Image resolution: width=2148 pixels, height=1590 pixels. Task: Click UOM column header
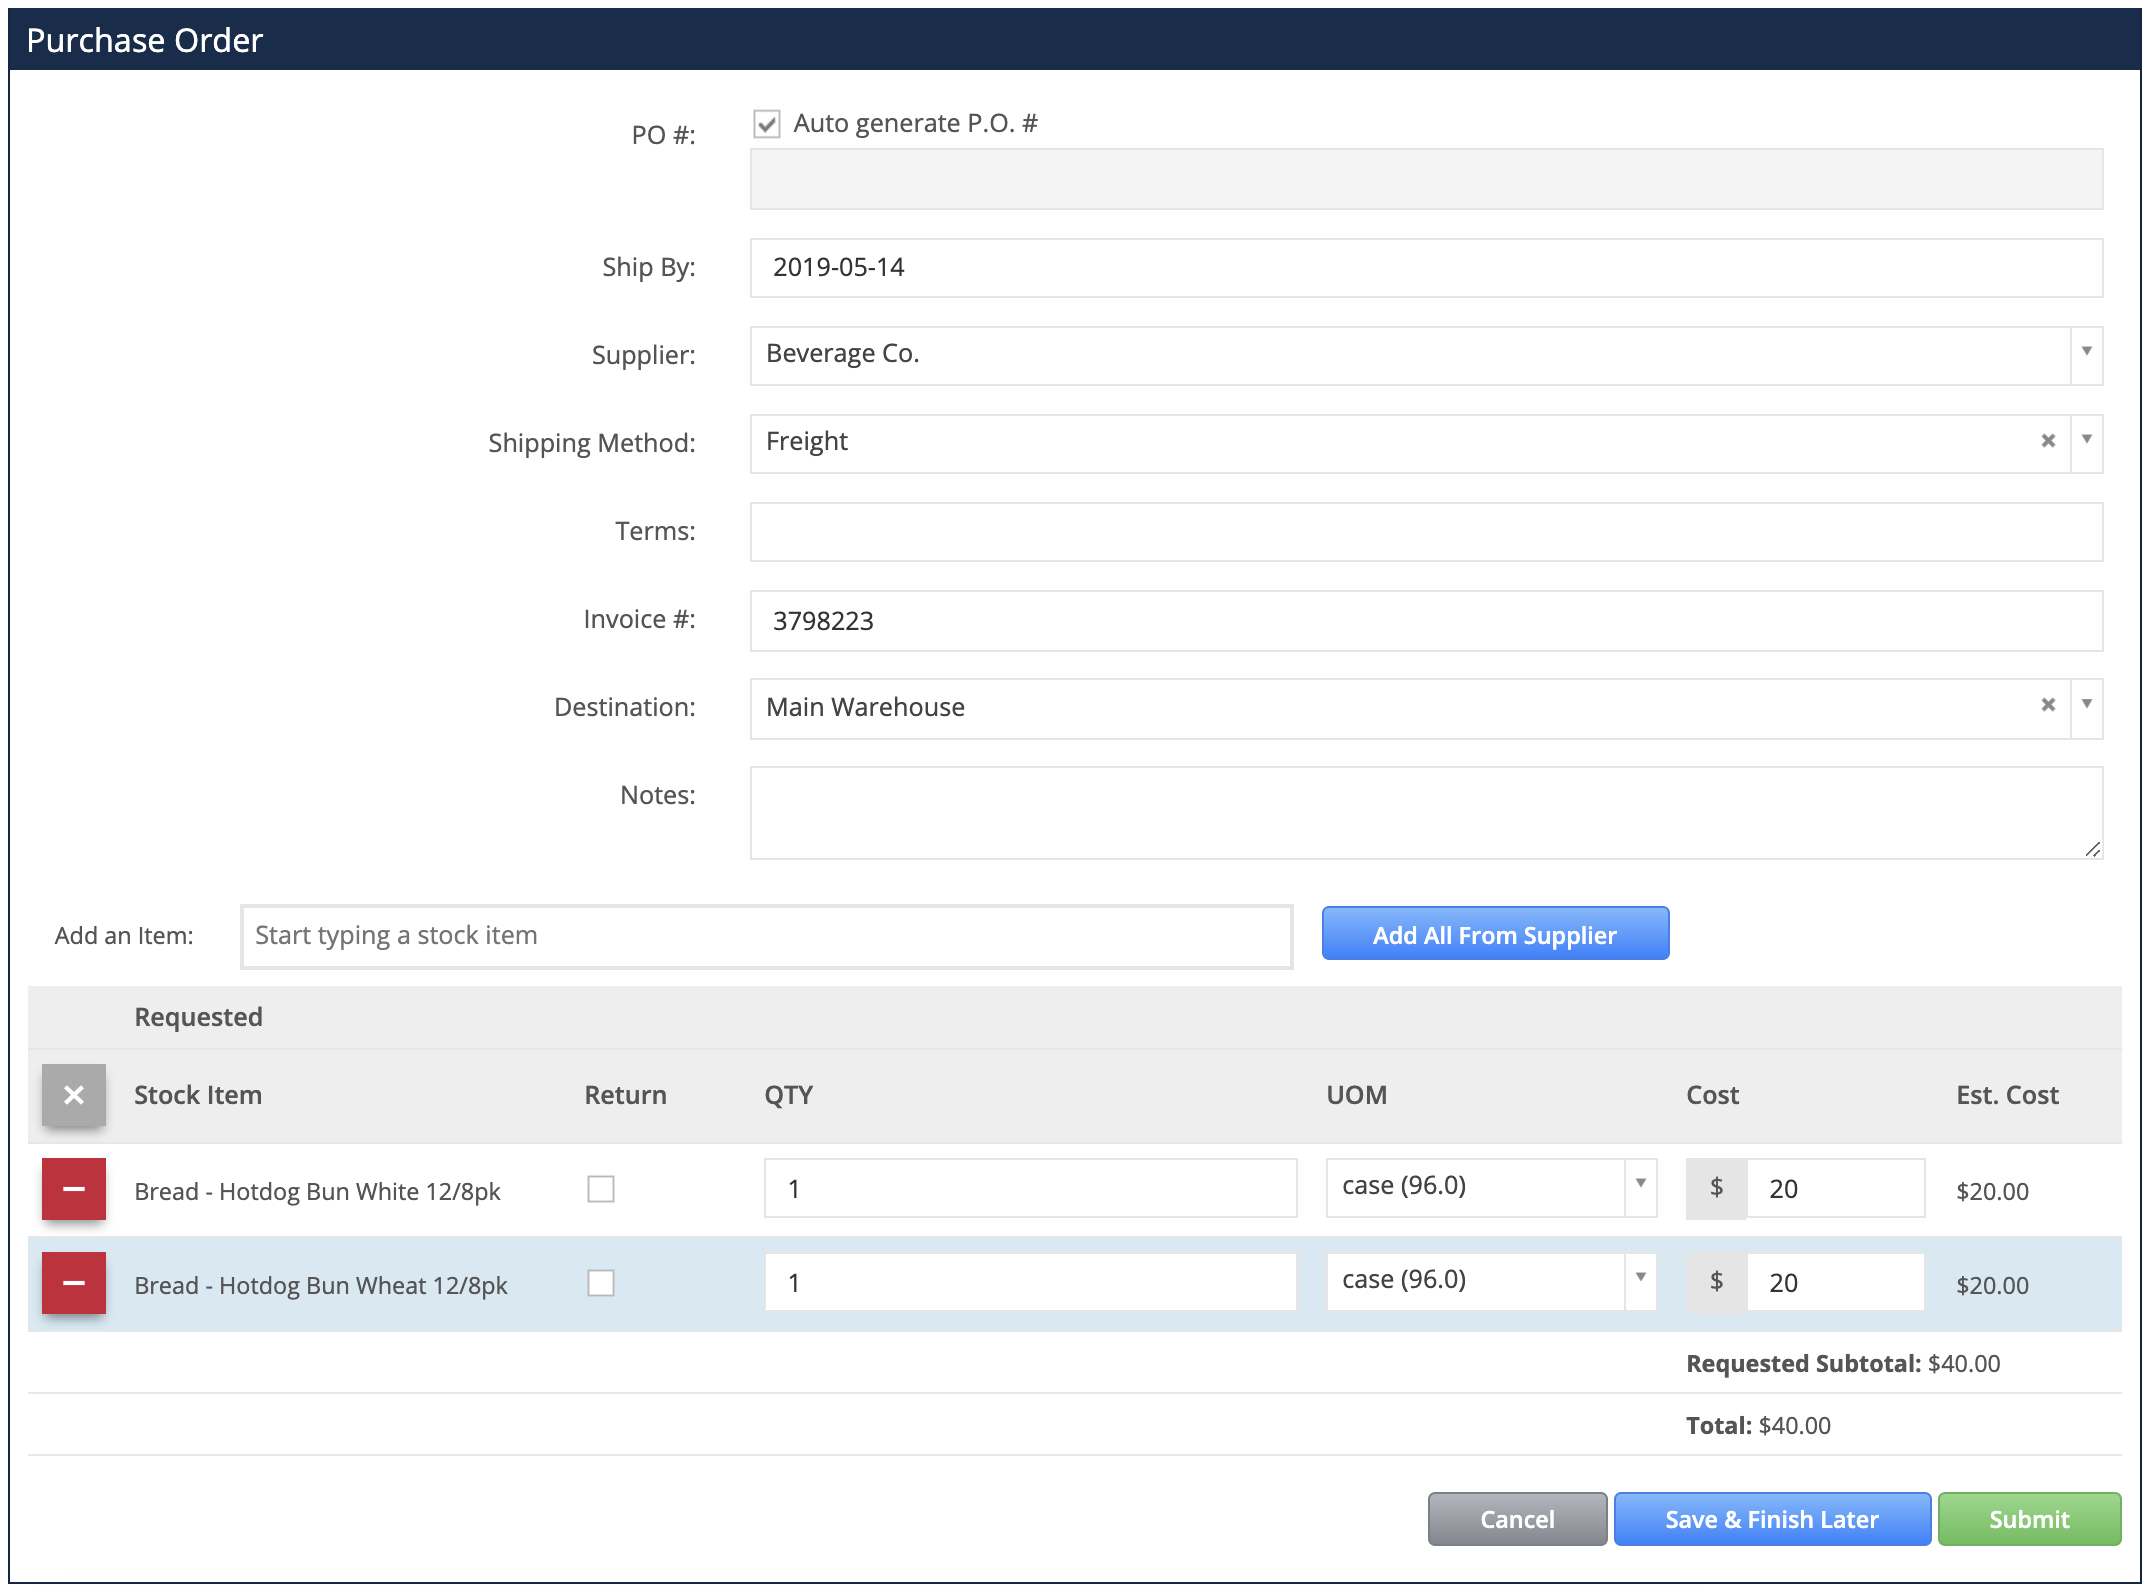click(1356, 1095)
